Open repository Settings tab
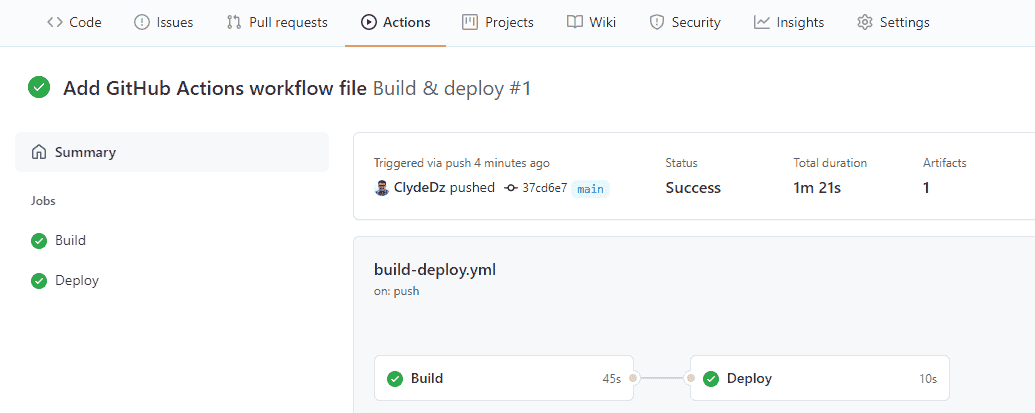The image size is (1035, 413). [x=893, y=22]
